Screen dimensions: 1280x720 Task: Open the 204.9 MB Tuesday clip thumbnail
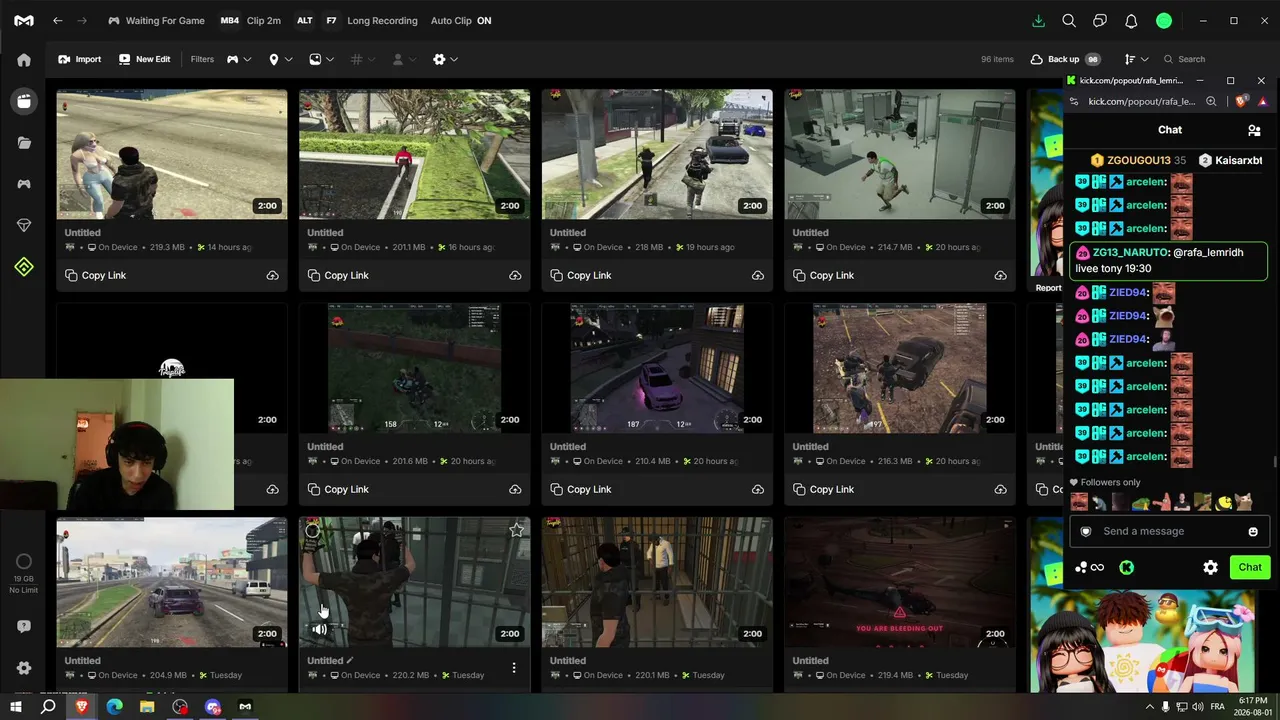click(172, 582)
